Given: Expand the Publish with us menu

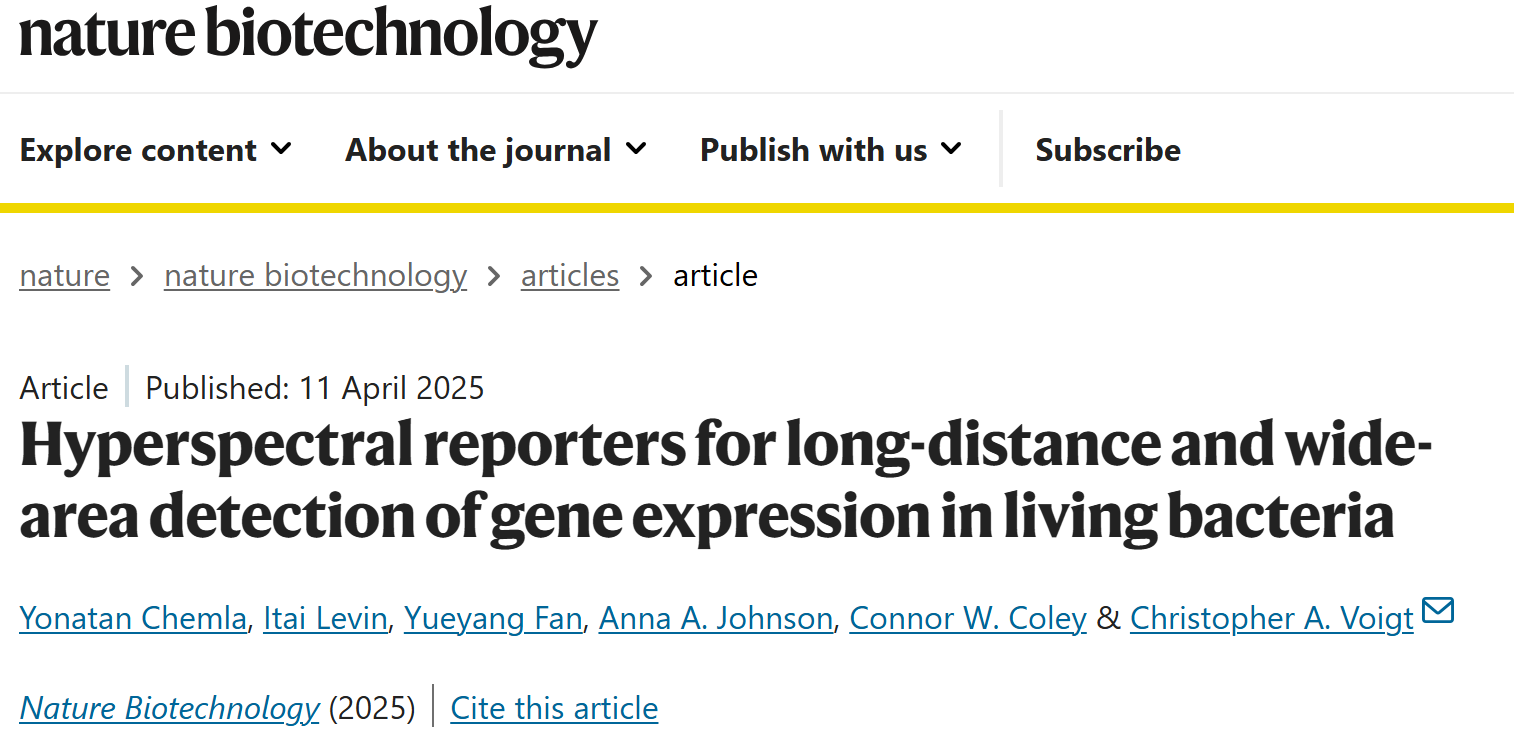Looking at the screenshot, I should (831, 150).
